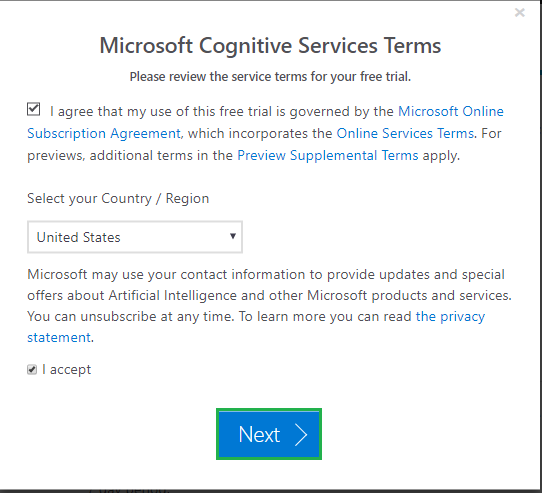Click the "I agree that my use" text

tap(111, 111)
